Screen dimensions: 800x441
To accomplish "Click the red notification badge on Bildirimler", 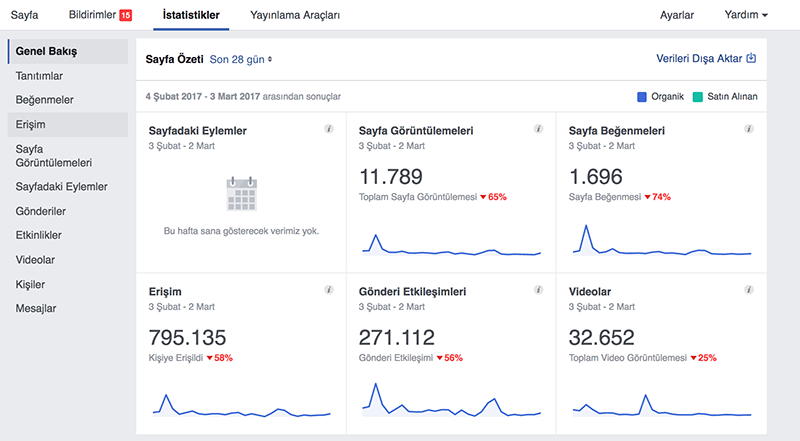I will pos(126,15).
